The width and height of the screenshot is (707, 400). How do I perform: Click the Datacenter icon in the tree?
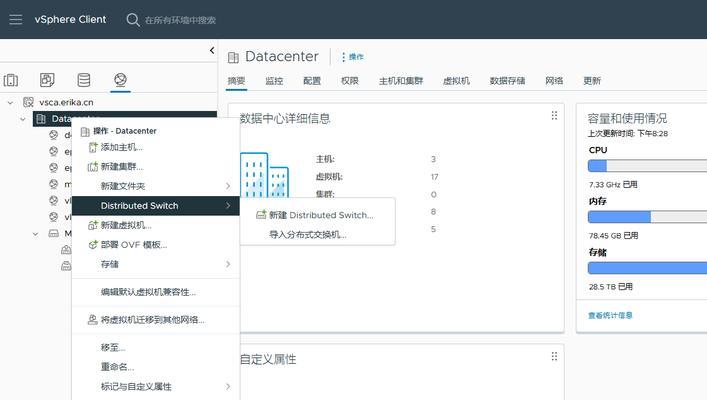(41, 119)
